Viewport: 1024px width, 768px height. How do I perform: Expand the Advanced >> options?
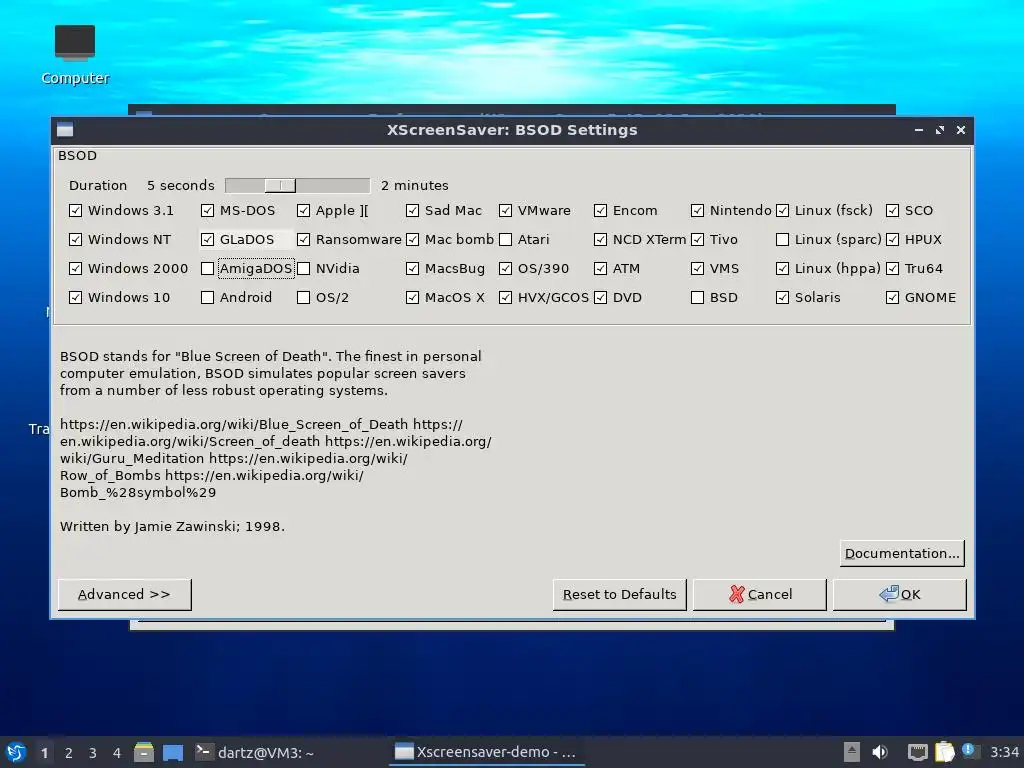point(125,594)
